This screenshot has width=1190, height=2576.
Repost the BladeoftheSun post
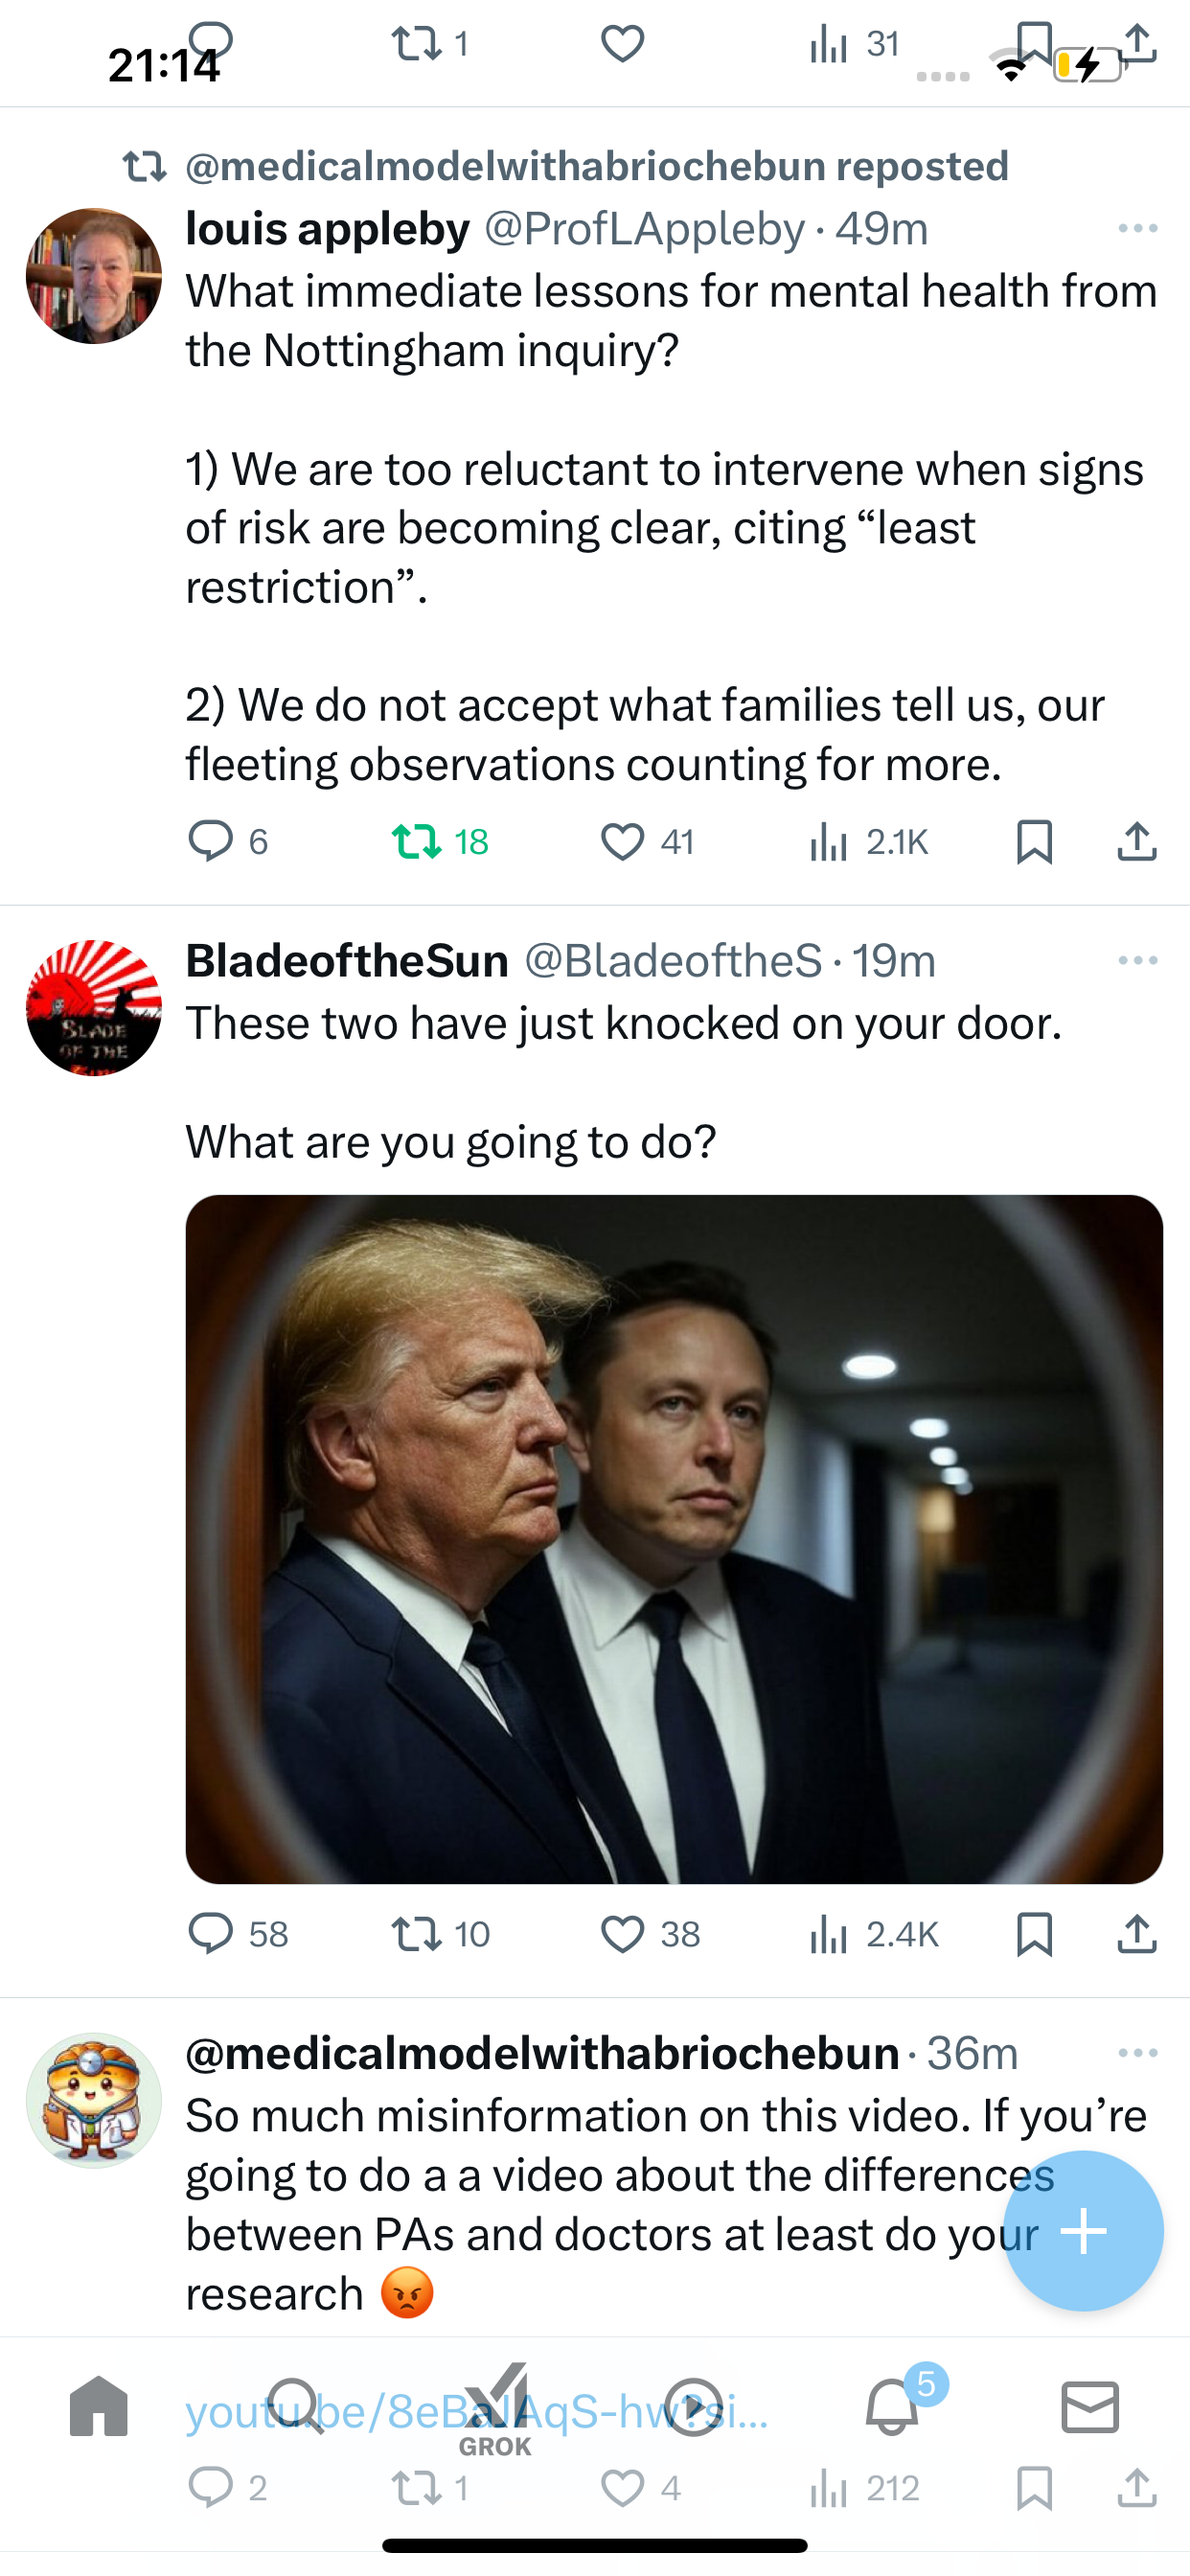417,1934
